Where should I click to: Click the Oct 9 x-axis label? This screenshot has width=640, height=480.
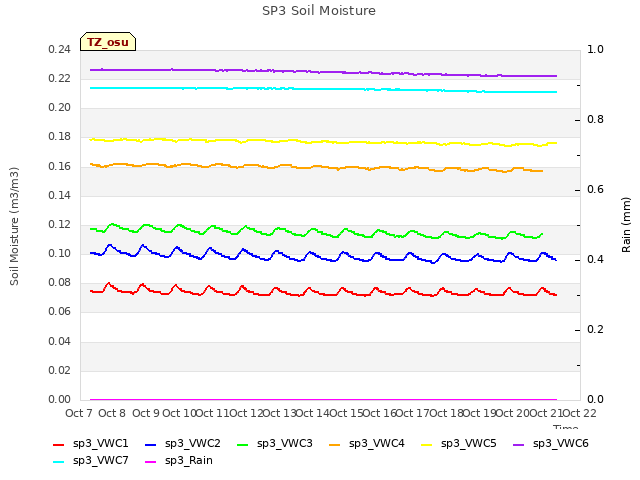click(145, 413)
